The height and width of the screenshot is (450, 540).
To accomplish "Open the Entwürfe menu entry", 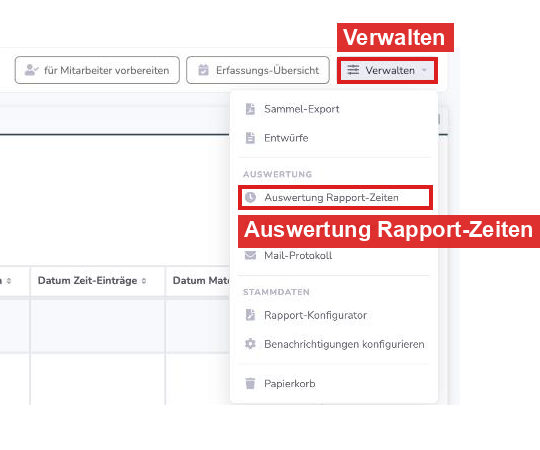I will (x=334, y=138).
